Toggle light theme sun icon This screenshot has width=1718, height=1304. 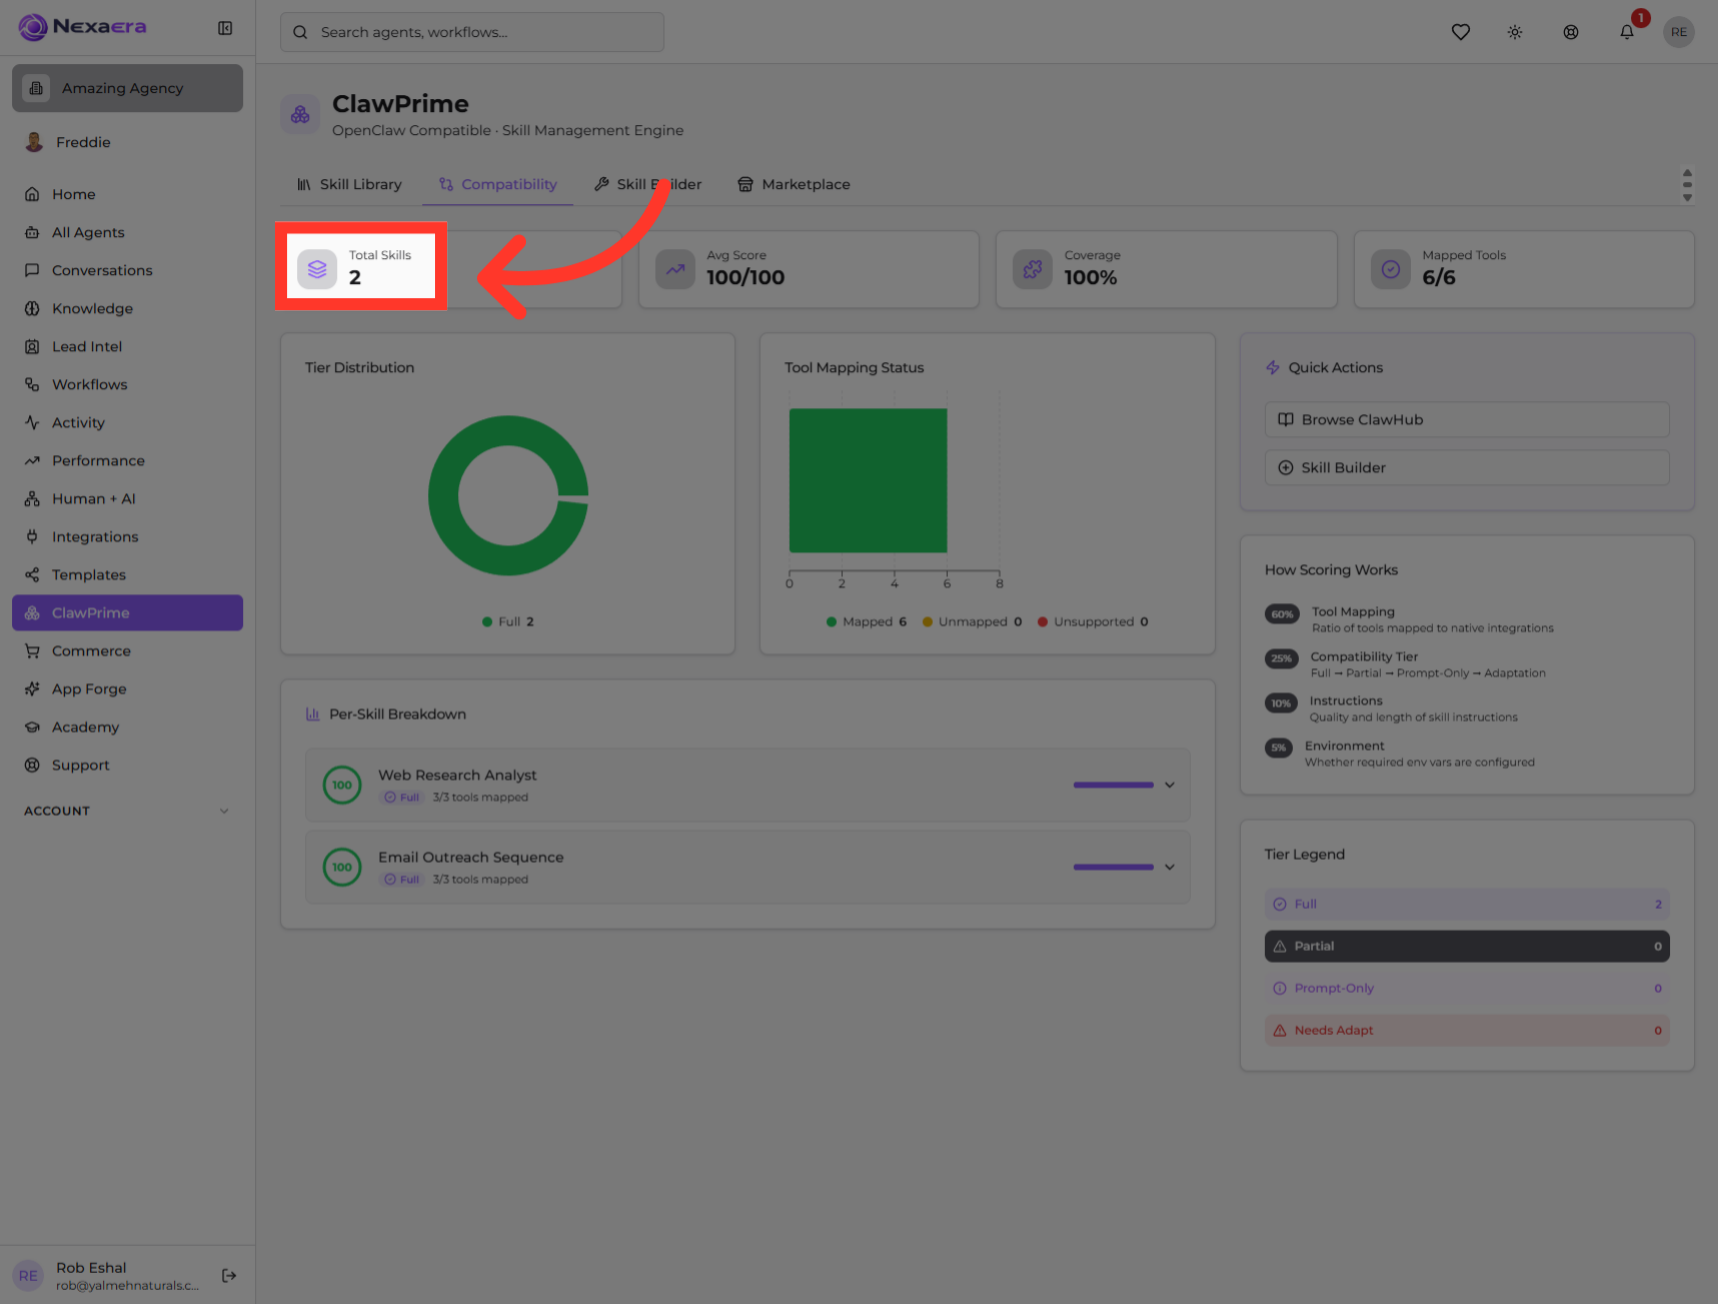coord(1515,32)
